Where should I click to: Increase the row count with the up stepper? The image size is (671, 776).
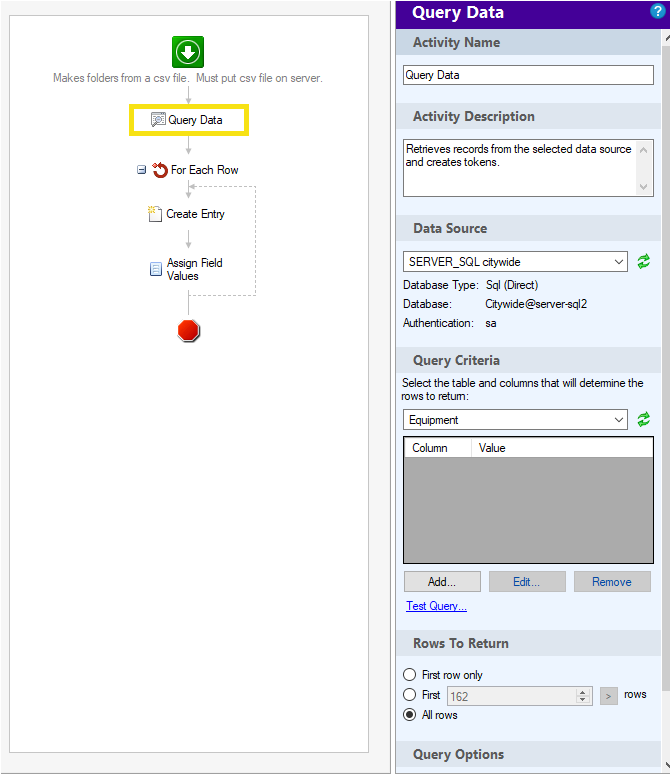click(583, 692)
